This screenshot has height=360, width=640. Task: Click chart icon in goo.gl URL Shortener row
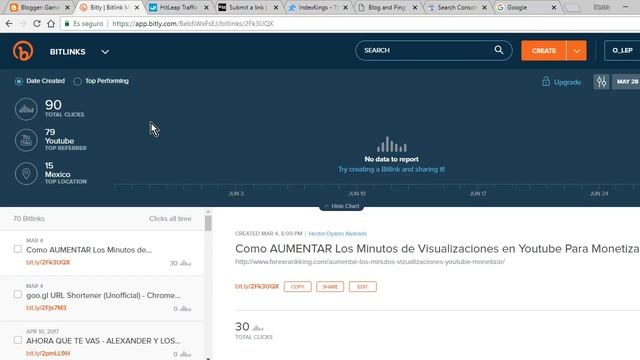click(x=186, y=309)
